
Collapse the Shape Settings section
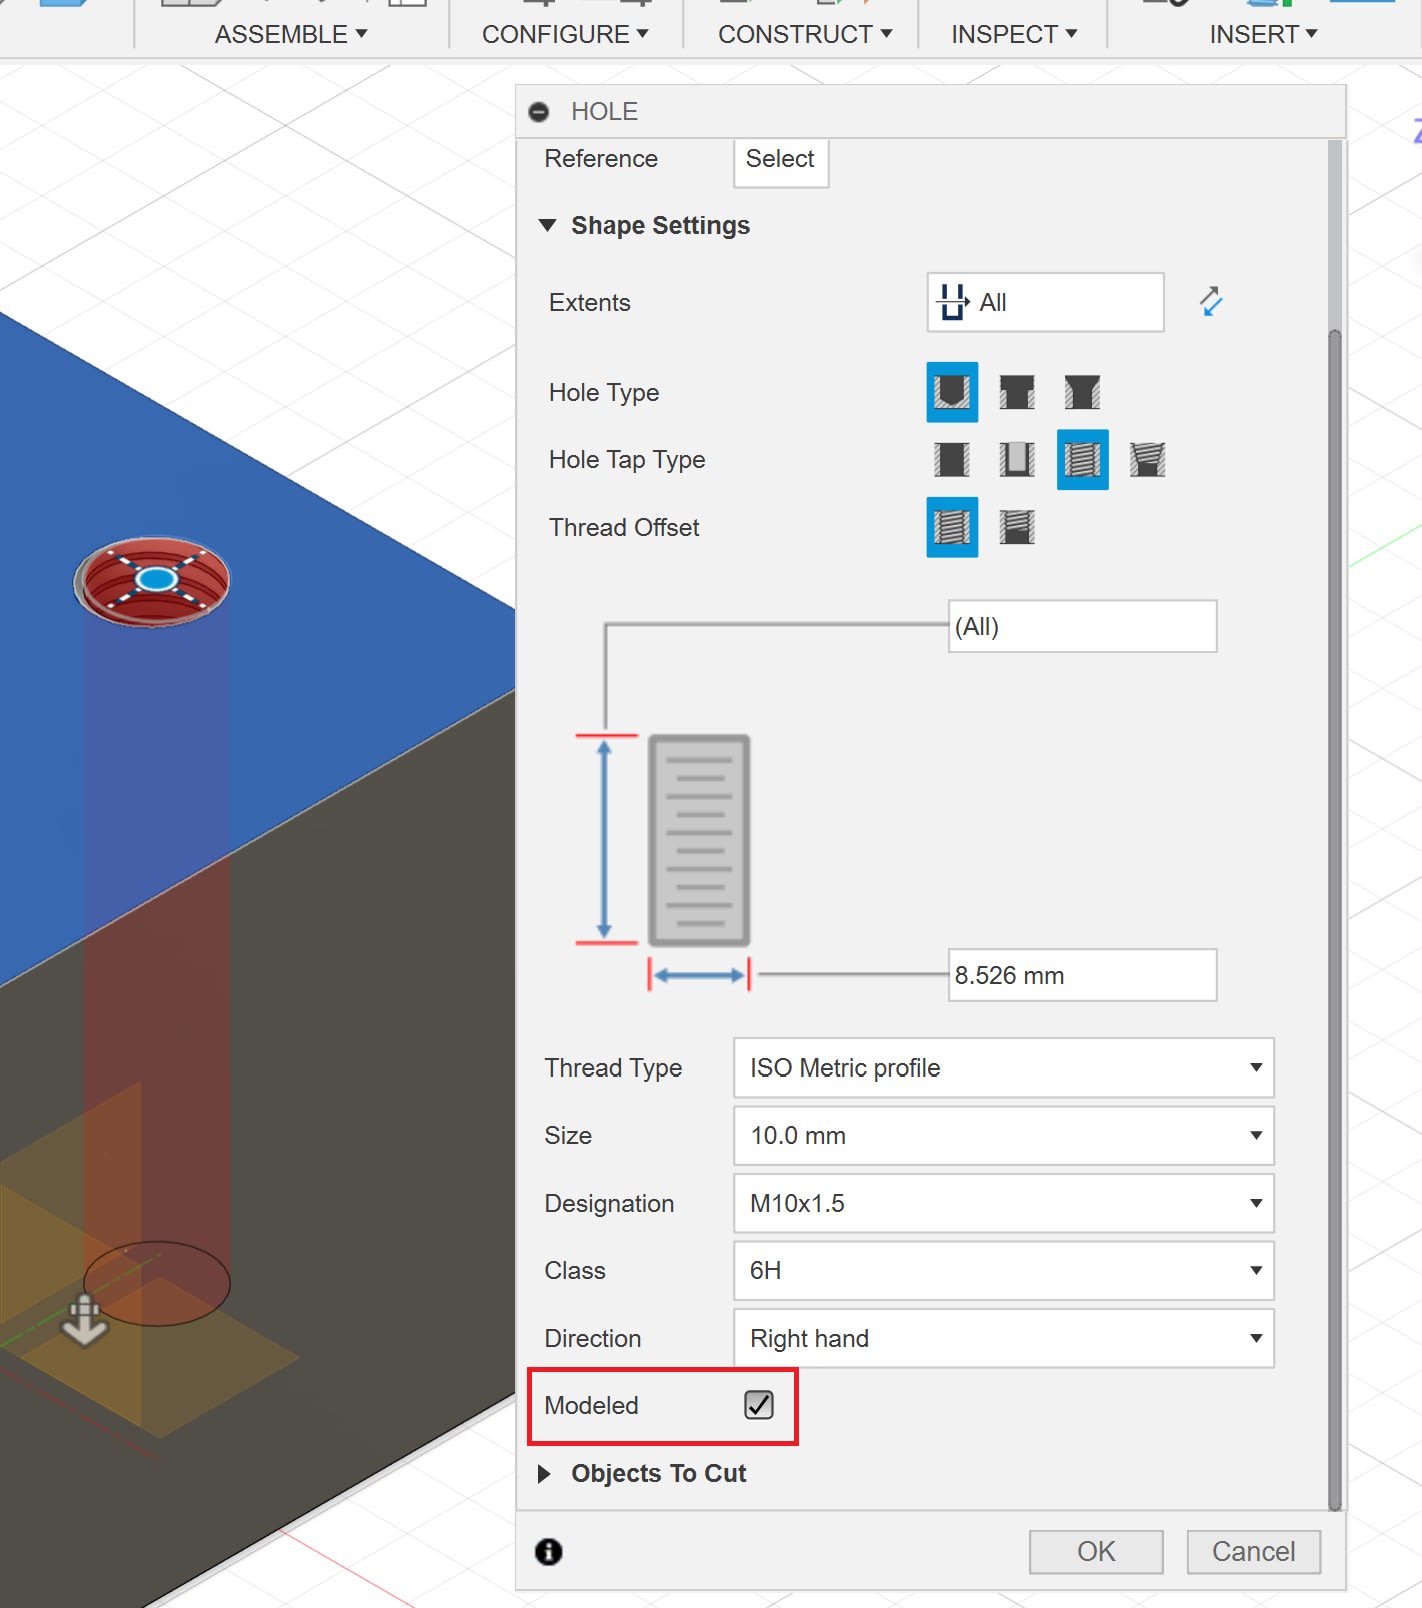[547, 226]
